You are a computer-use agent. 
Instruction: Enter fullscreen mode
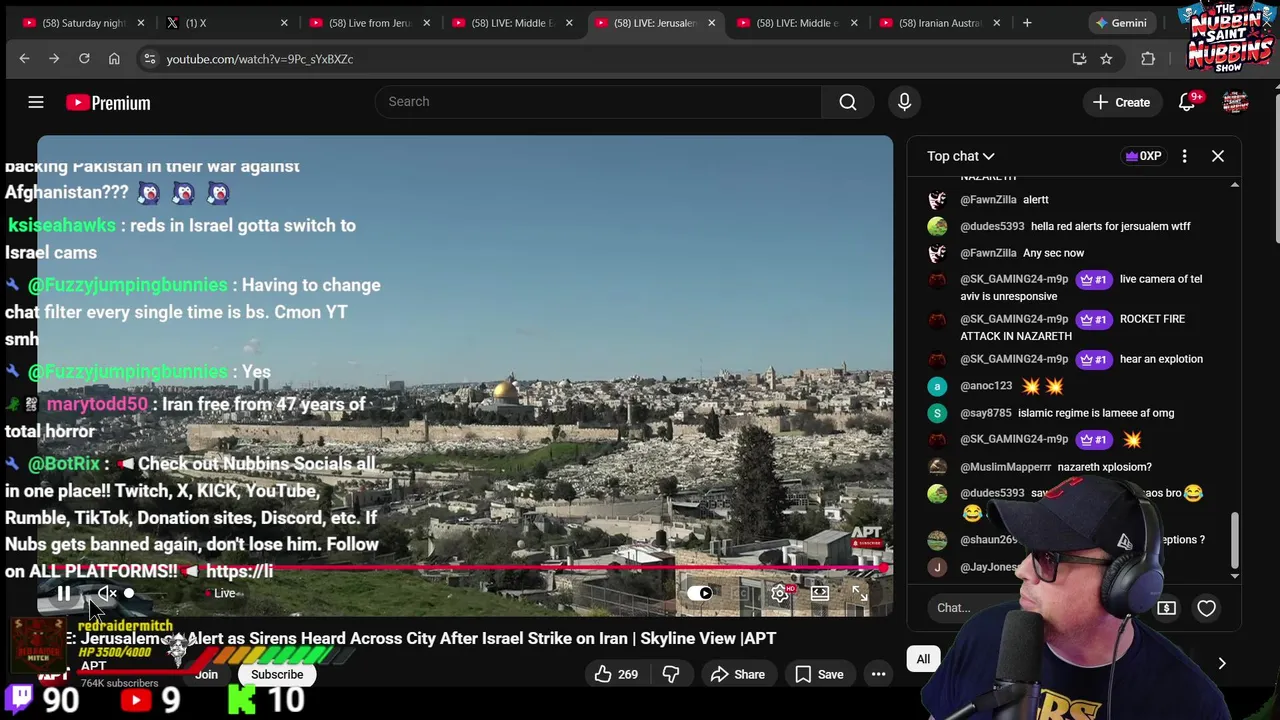(860, 594)
